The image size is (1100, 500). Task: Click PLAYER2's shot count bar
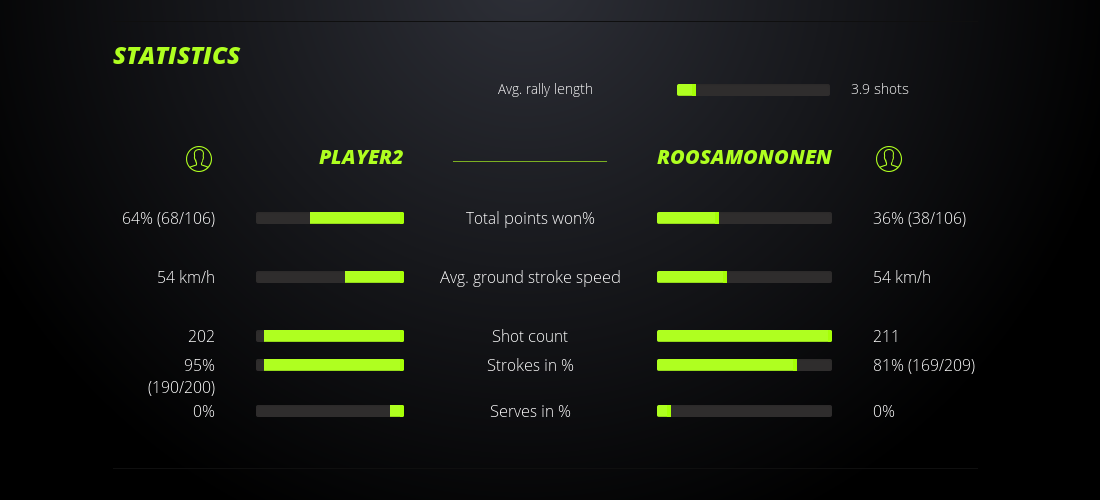pos(330,336)
